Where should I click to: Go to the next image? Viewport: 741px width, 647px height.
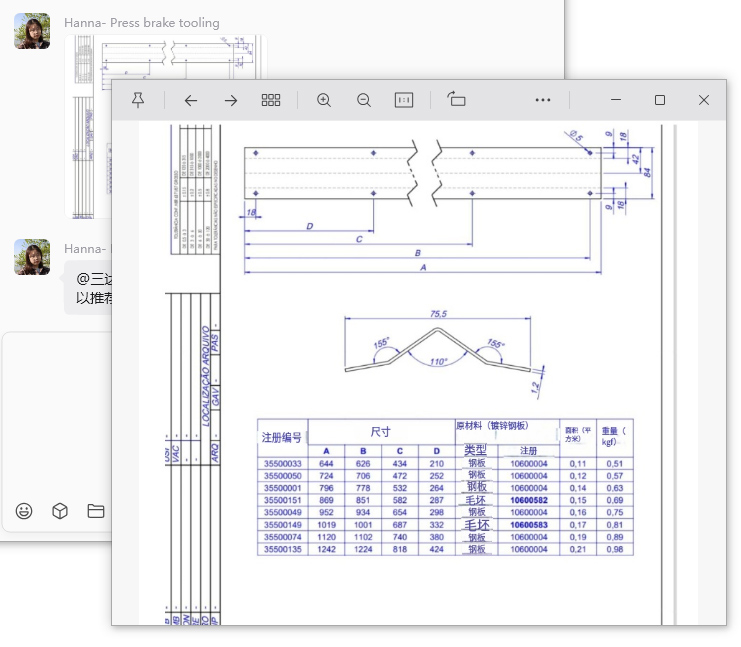(230, 100)
